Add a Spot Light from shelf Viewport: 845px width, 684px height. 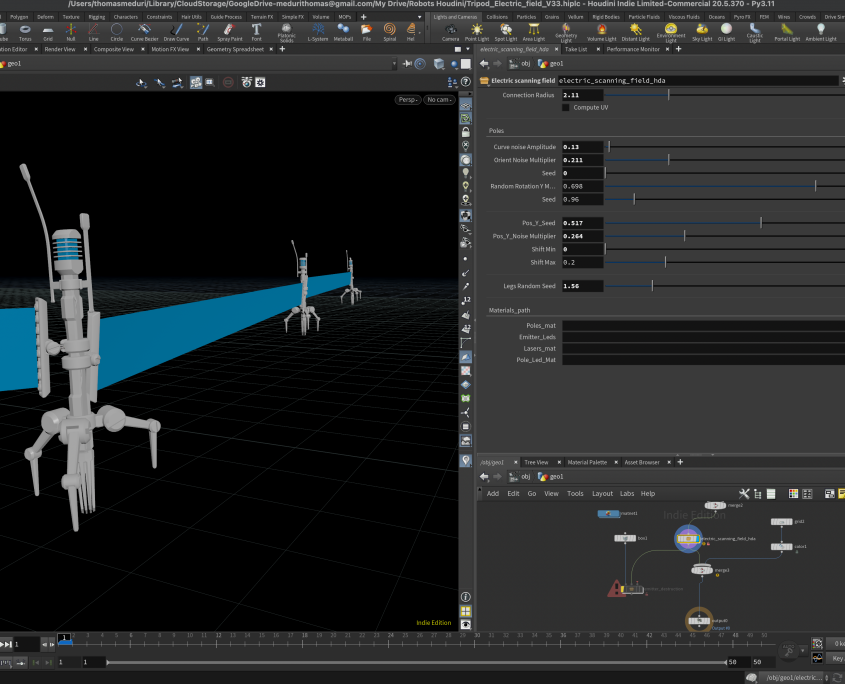[506, 32]
